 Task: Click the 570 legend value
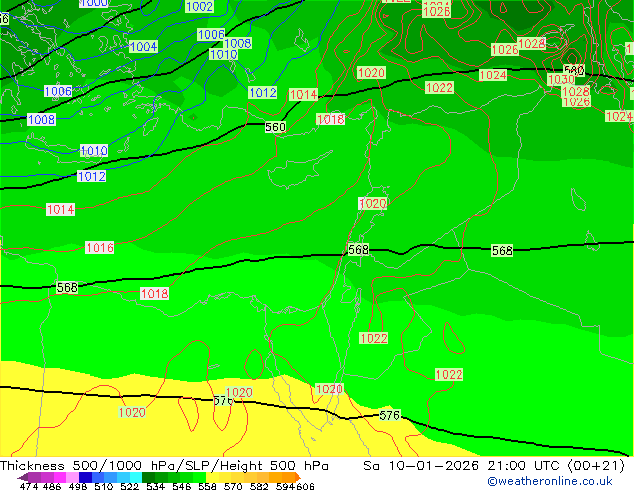click(233, 486)
